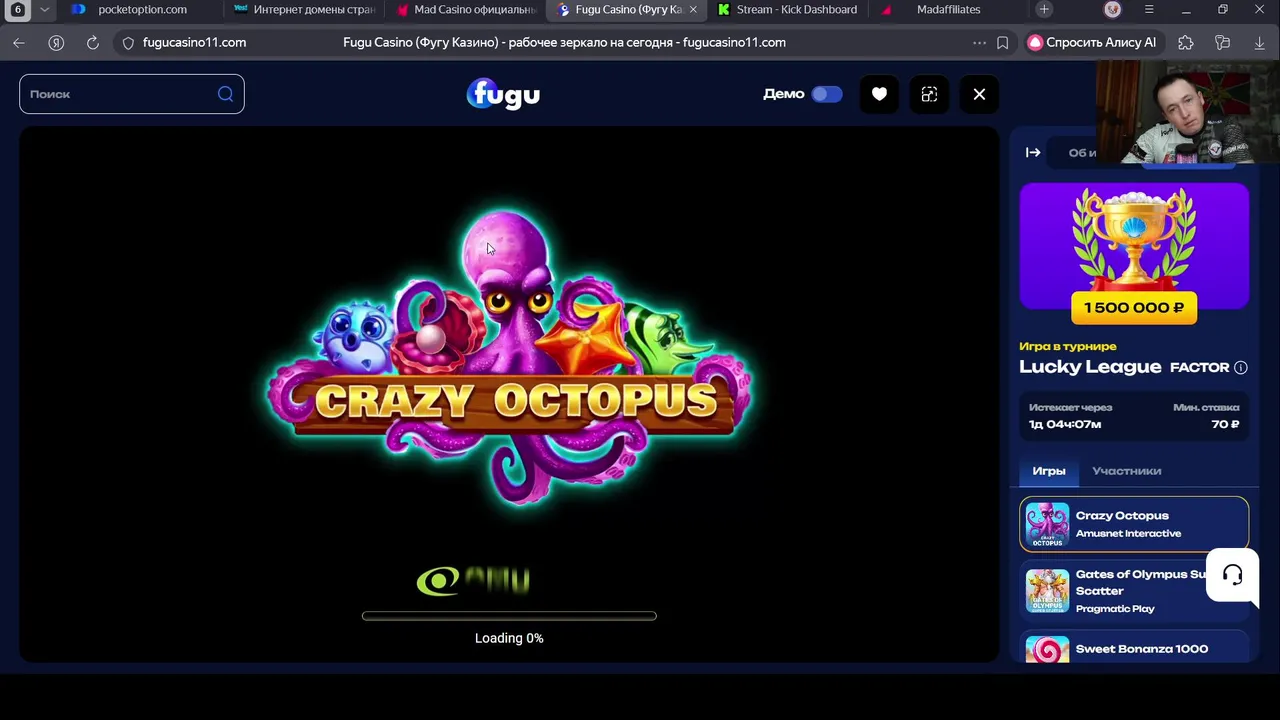
Task: Click the Pragmatic Play provider text
Action: click(x=1115, y=609)
